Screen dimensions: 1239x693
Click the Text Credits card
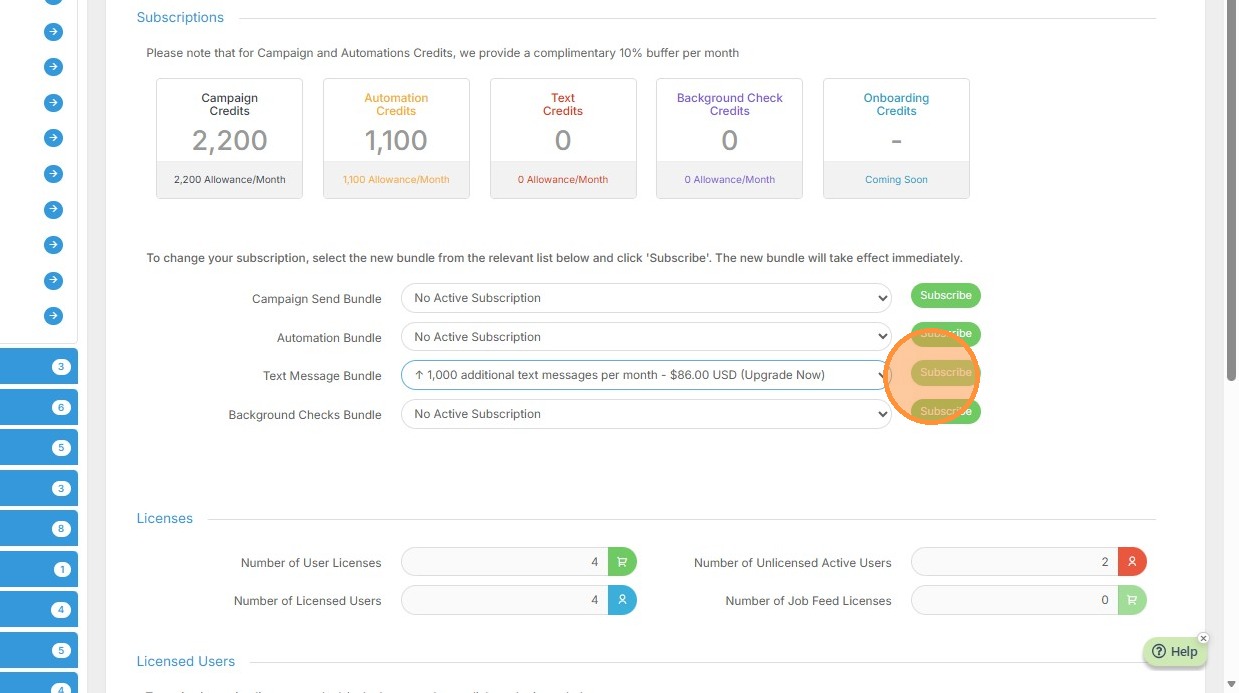point(563,138)
